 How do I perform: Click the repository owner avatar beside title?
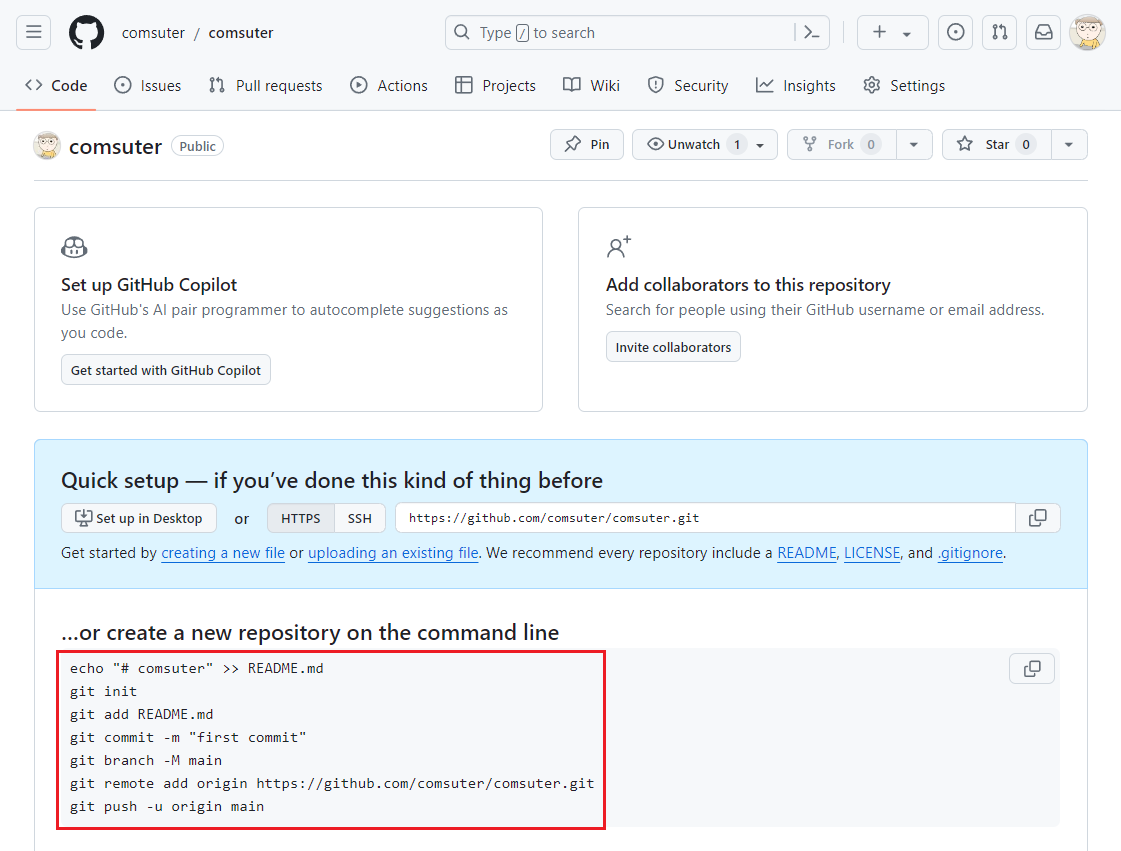[47, 145]
